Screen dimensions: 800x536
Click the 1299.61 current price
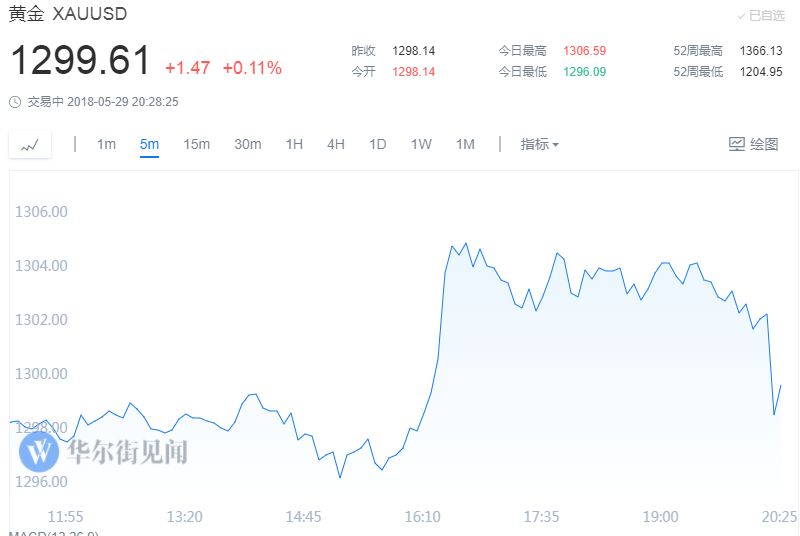80,61
